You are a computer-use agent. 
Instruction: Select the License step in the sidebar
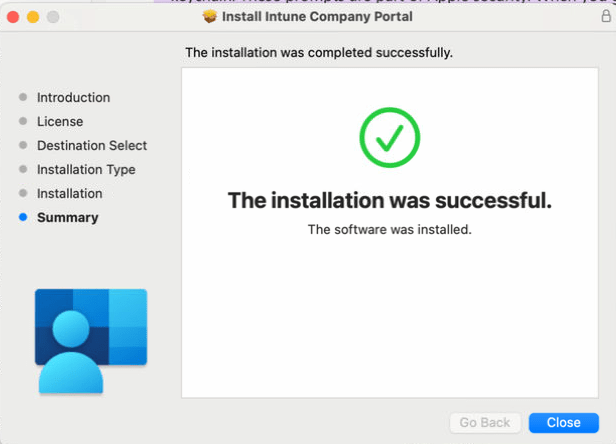[x=60, y=121]
